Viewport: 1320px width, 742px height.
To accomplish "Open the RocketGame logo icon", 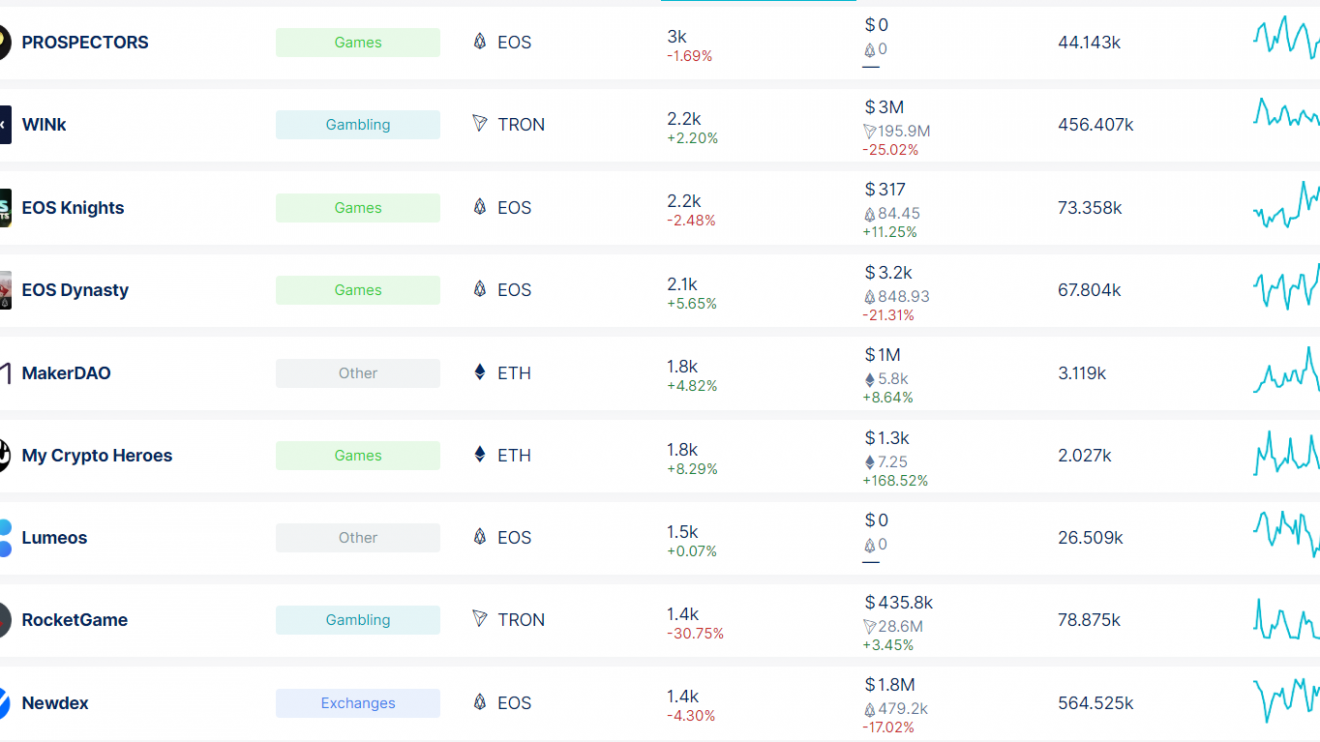I will (x=5, y=620).
